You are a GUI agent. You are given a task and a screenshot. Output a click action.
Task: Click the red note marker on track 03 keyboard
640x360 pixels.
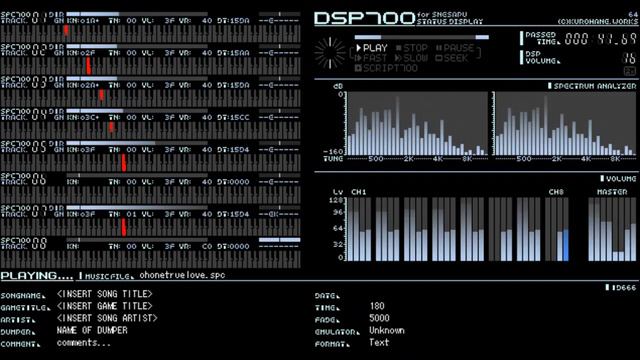101,95
